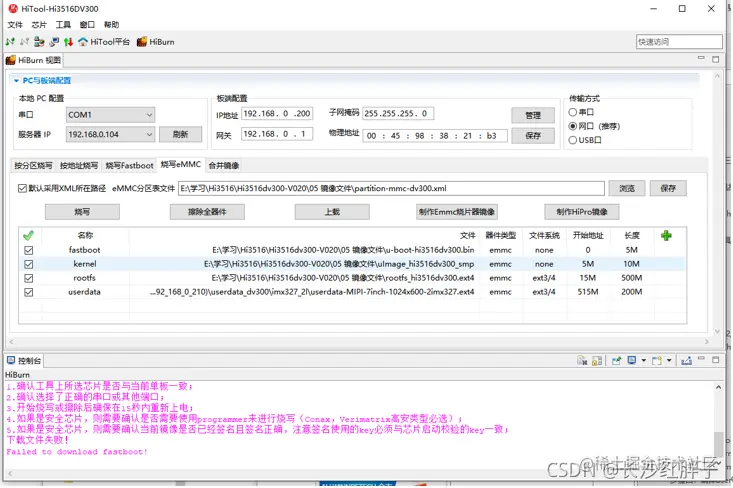The width and height of the screenshot is (733, 488).
Task: Minimize the HiBurn view panel
Action: coord(701,58)
